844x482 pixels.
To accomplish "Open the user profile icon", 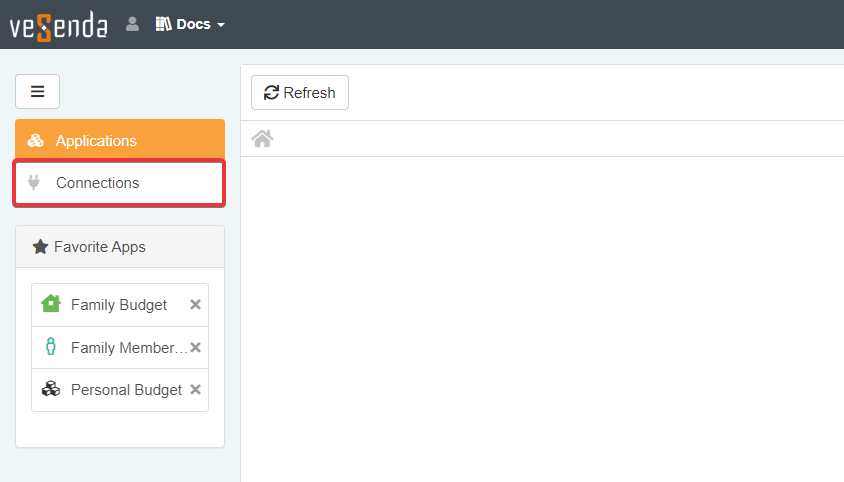I will (132, 24).
